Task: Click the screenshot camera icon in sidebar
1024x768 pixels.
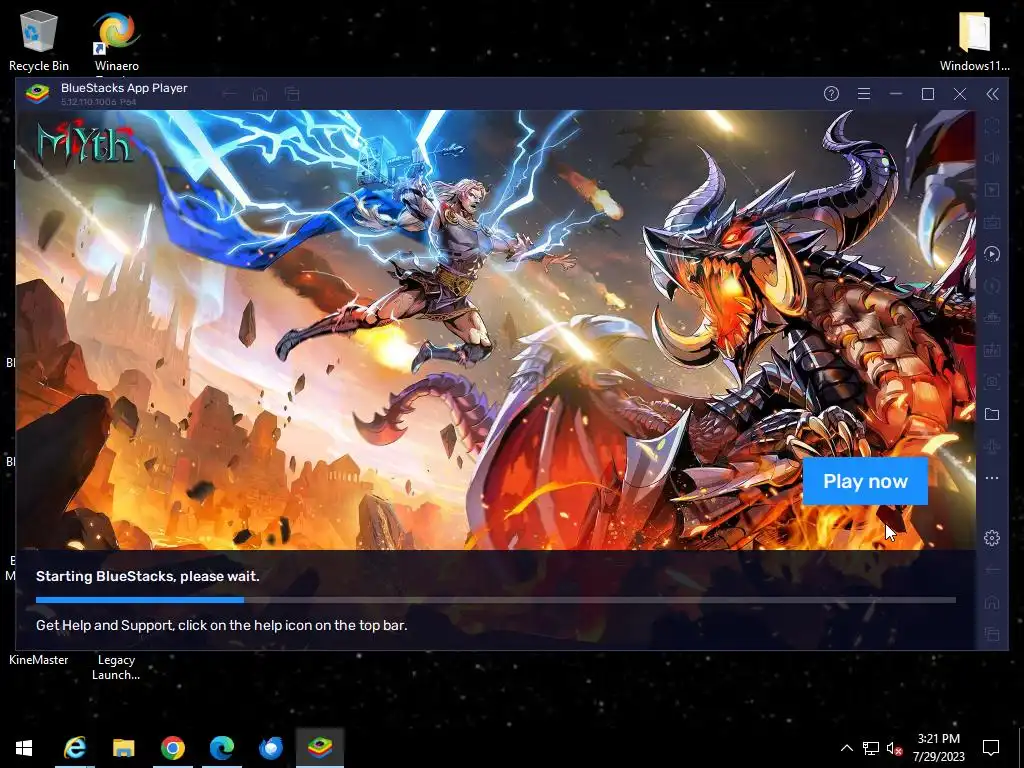Action: click(x=991, y=382)
